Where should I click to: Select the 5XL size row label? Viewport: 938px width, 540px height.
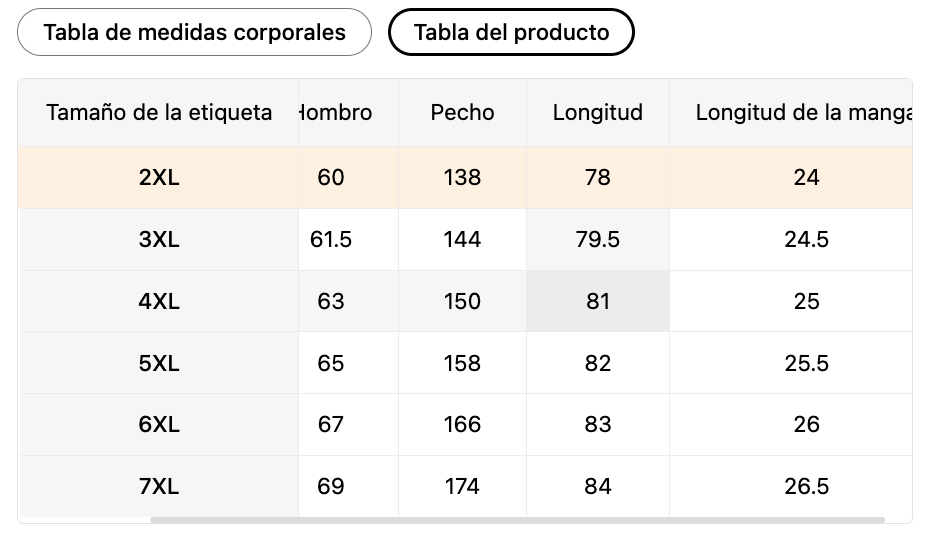[x=159, y=363]
